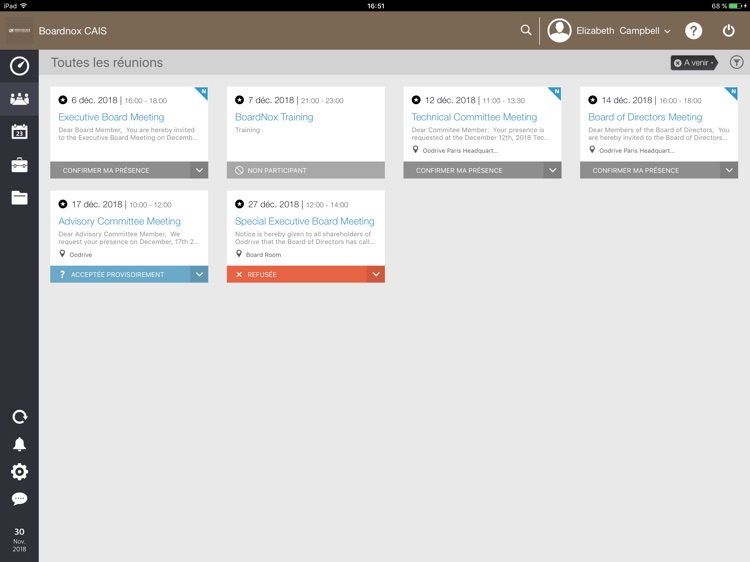Click the refresh sync icon in sidebar

19,417
